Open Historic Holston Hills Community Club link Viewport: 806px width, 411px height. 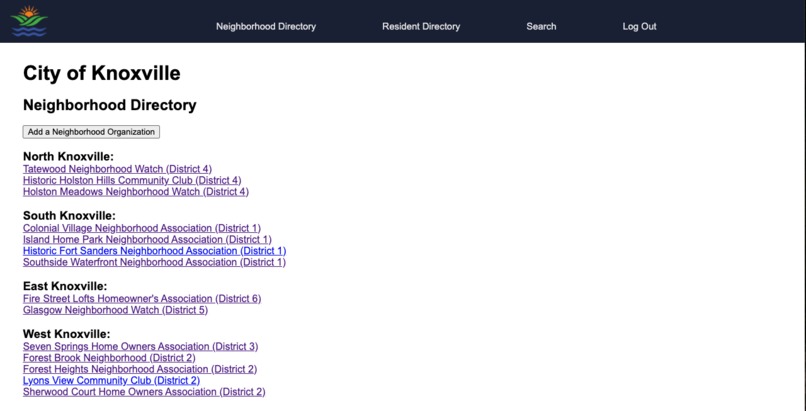[x=132, y=180]
